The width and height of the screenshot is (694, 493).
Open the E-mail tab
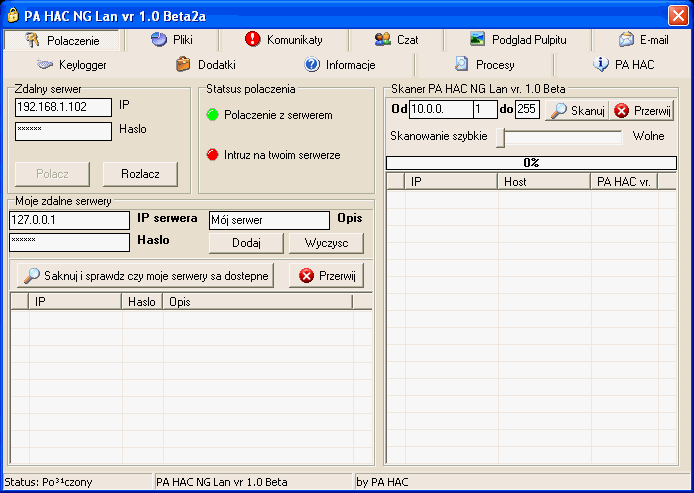tap(642, 40)
